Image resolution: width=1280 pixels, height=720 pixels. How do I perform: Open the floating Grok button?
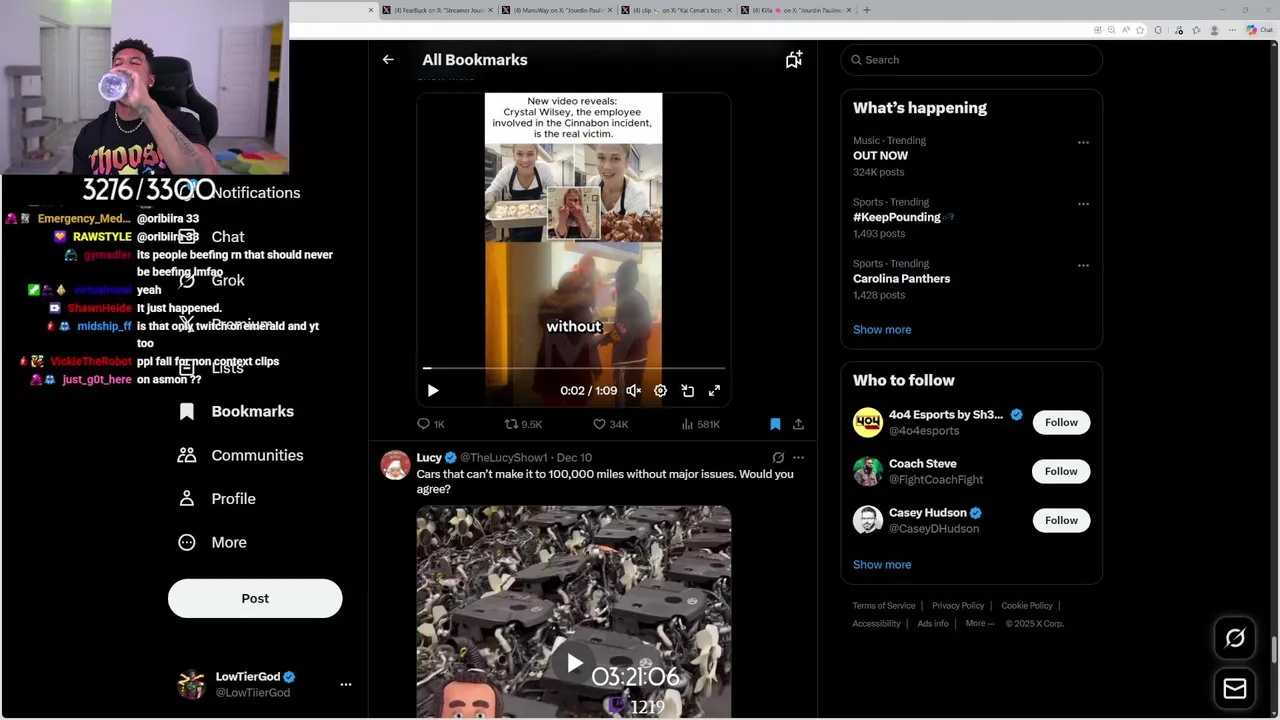click(x=1235, y=638)
